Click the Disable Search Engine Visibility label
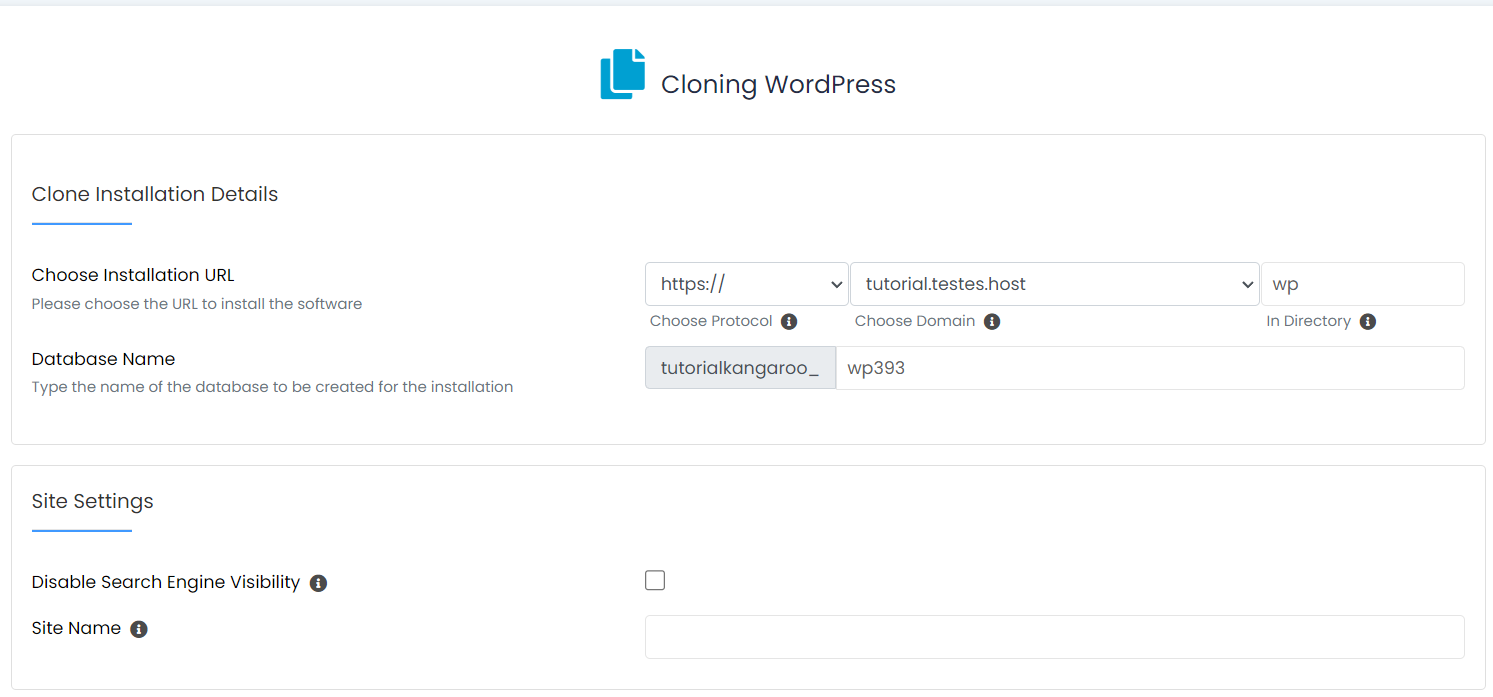This screenshot has width=1493, height=697. click(x=166, y=582)
